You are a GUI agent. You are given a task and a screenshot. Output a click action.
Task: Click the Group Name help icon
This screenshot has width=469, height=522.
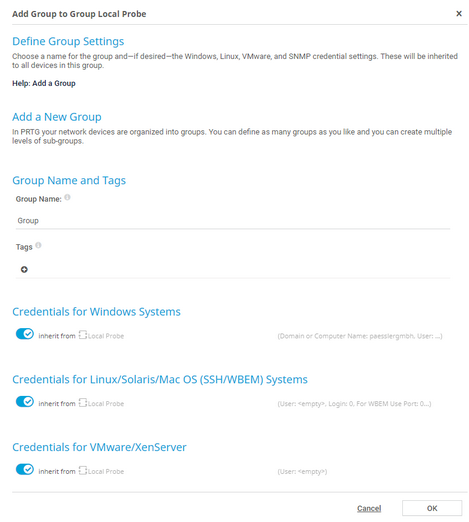[67, 197]
